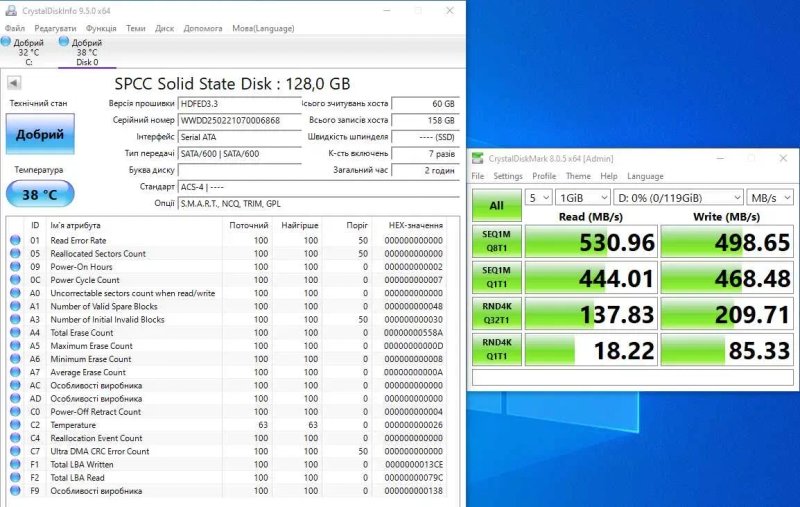
Task: Click status icon of Reallocation Event Count row
Action: (15, 438)
